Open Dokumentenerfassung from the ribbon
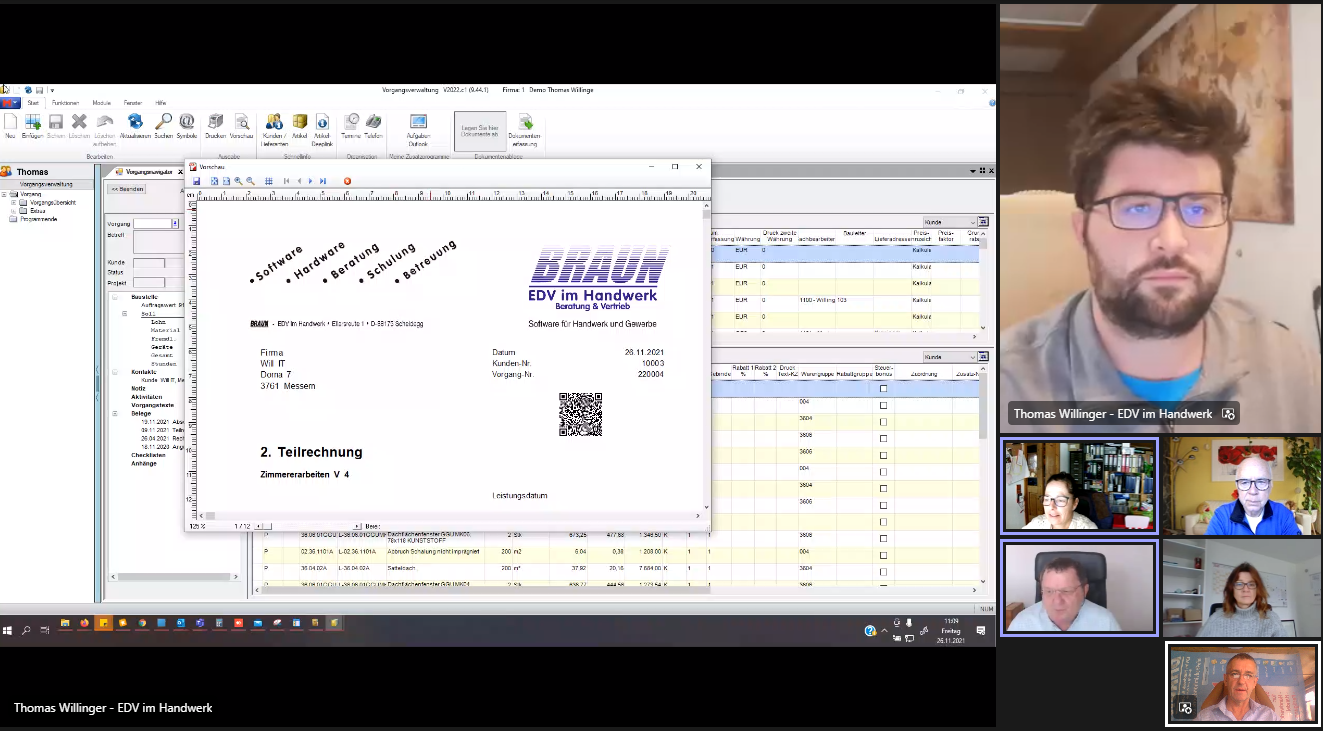This screenshot has height=731, width=1323. [524, 128]
